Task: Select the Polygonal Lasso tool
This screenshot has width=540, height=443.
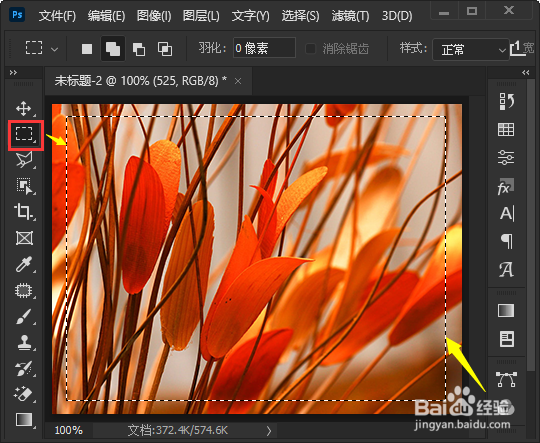Action: 24,160
